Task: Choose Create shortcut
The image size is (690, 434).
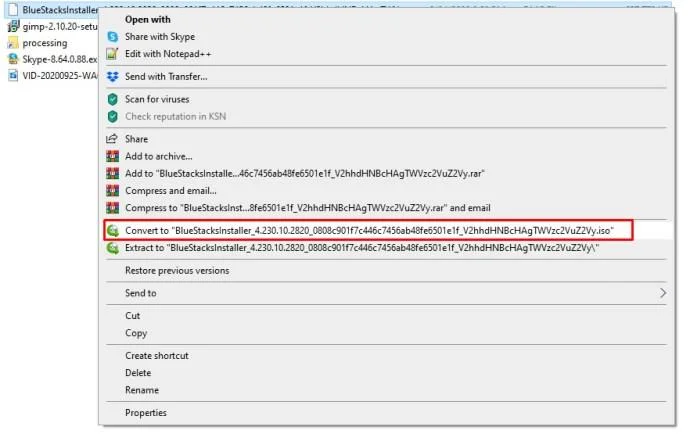Action: (x=157, y=355)
